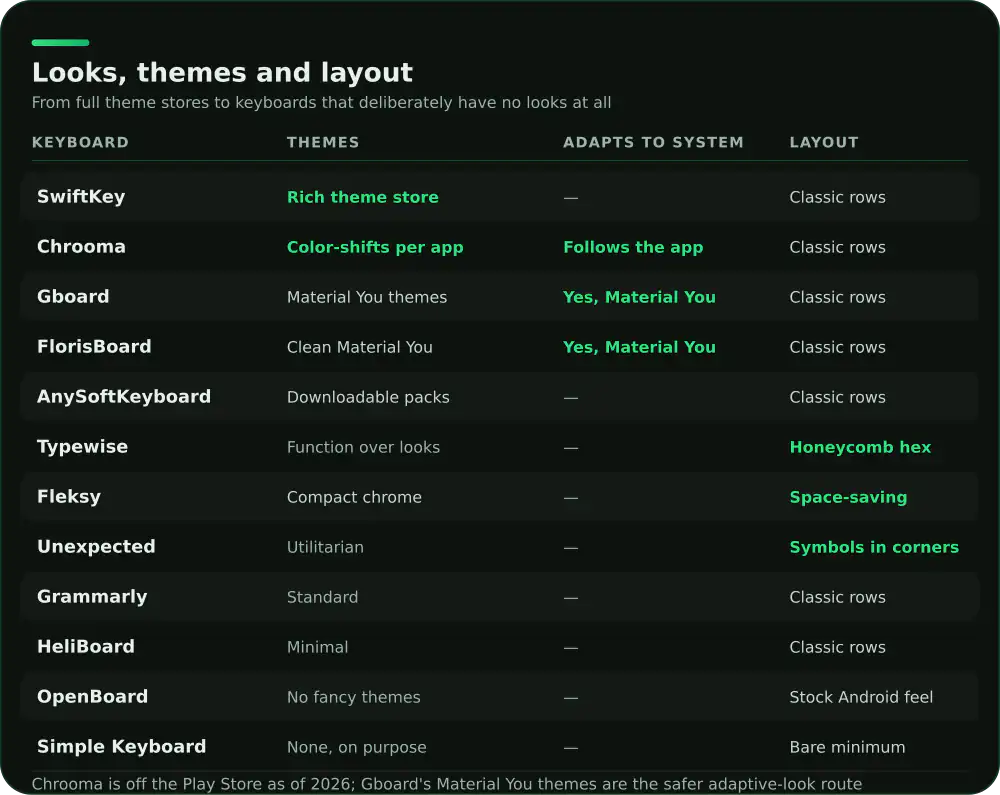Click the Chrooma Play Store footnote

point(446,784)
